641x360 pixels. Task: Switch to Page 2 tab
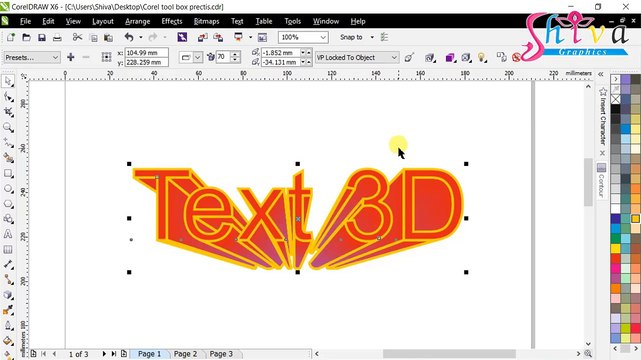[x=185, y=354]
